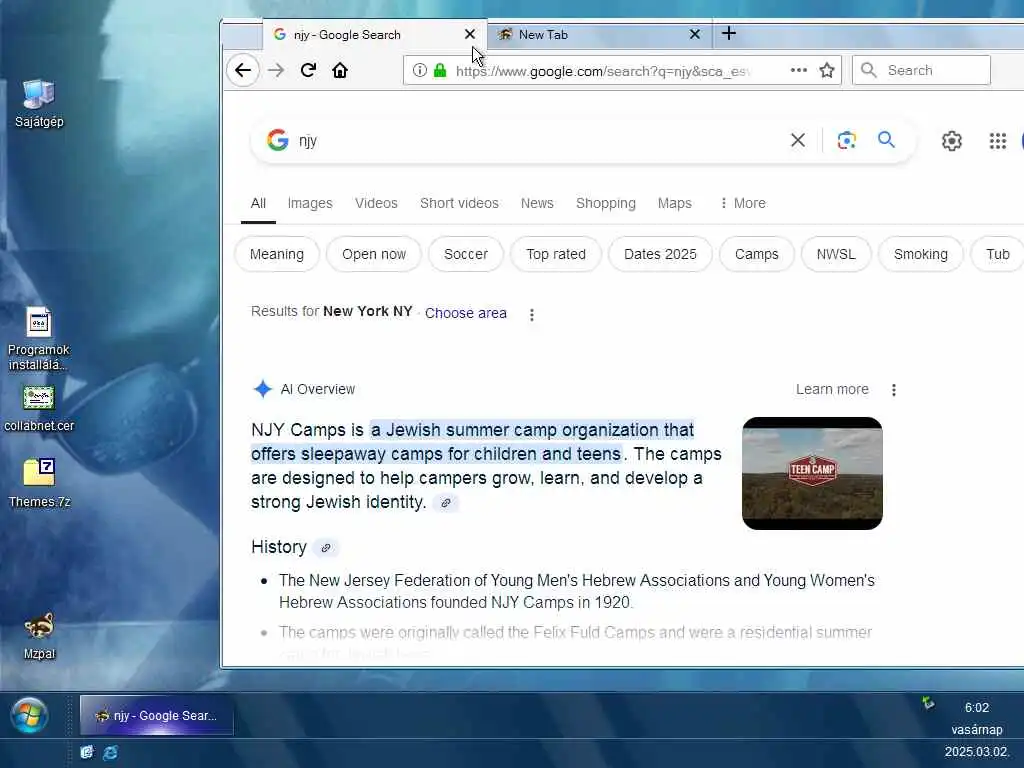Open Programok installálá desktop shortcut
The image size is (1024, 768).
[39, 340]
